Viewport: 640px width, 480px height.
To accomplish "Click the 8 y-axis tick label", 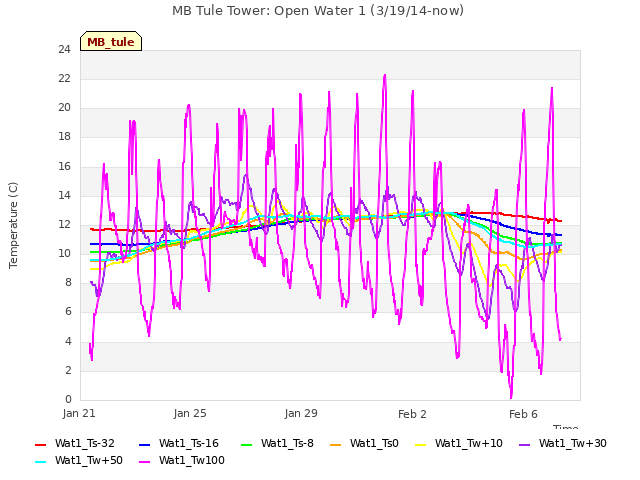I will coord(68,282).
